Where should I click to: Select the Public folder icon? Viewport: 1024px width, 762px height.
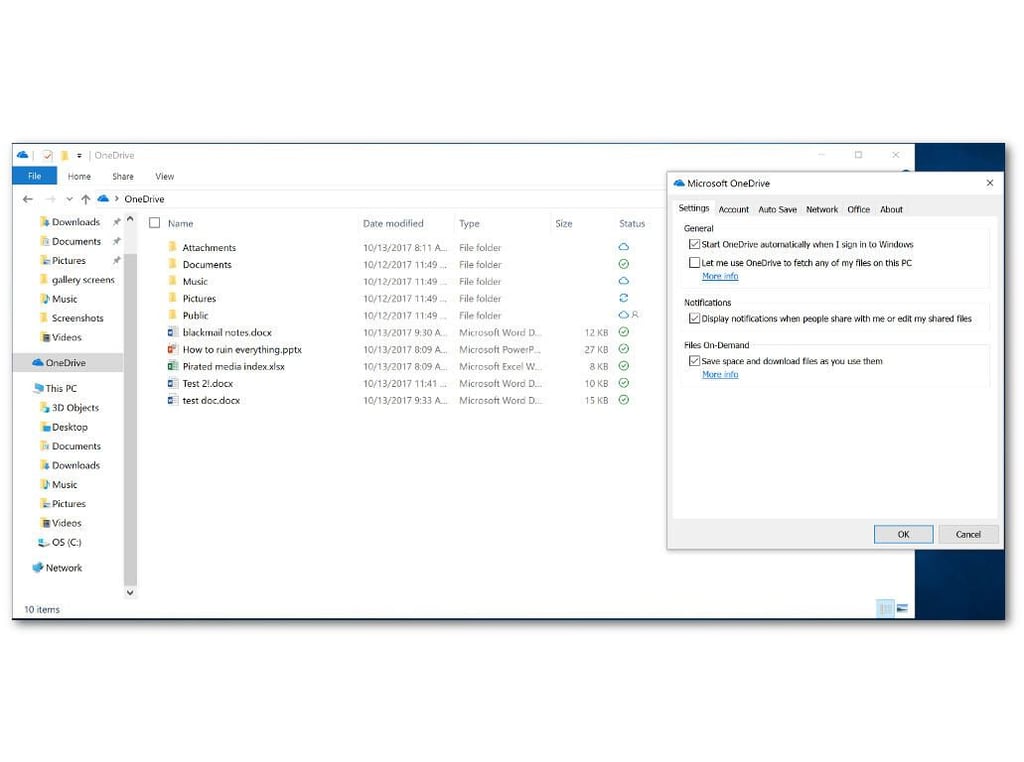(x=172, y=315)
